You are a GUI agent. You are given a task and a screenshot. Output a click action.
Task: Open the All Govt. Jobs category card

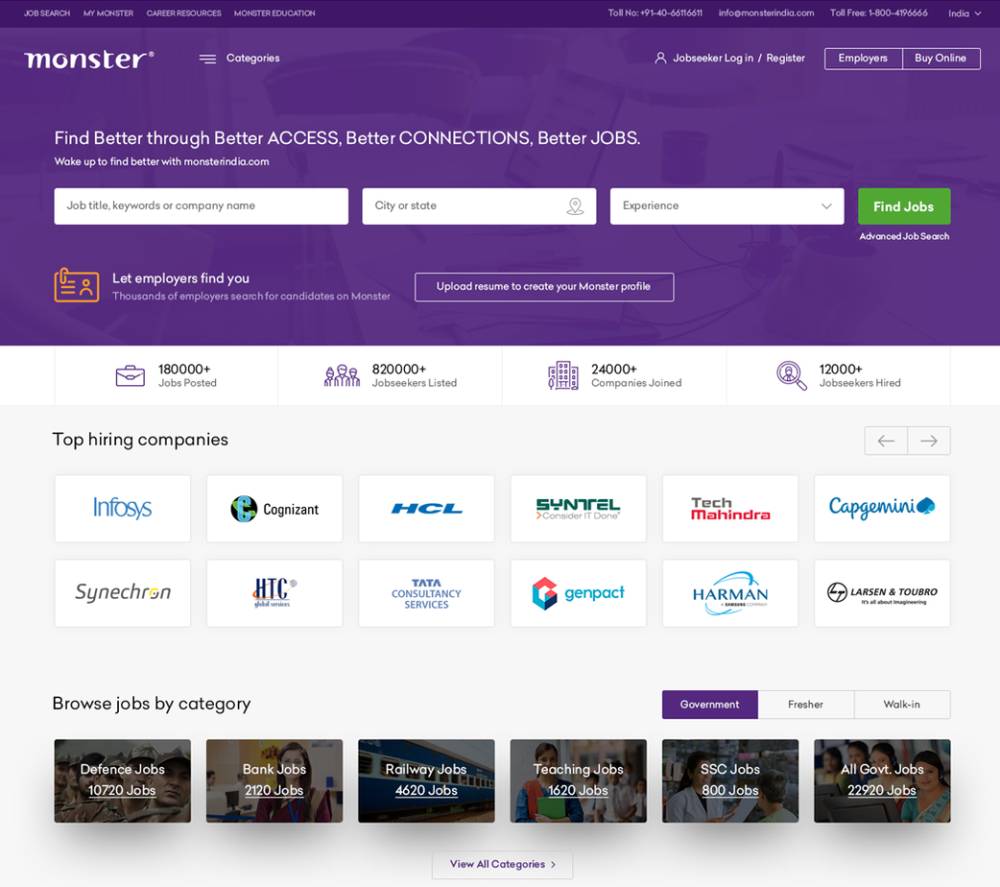(x=882, y=781)
